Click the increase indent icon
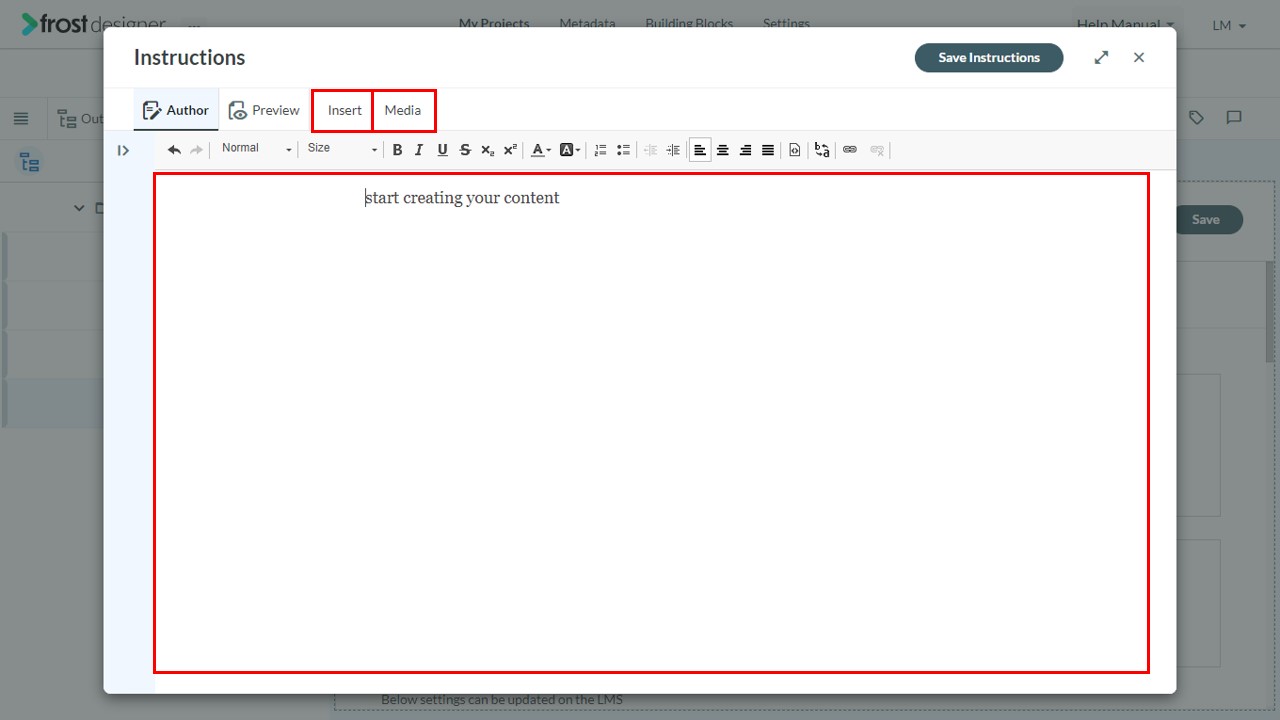 tap(673, 150)
